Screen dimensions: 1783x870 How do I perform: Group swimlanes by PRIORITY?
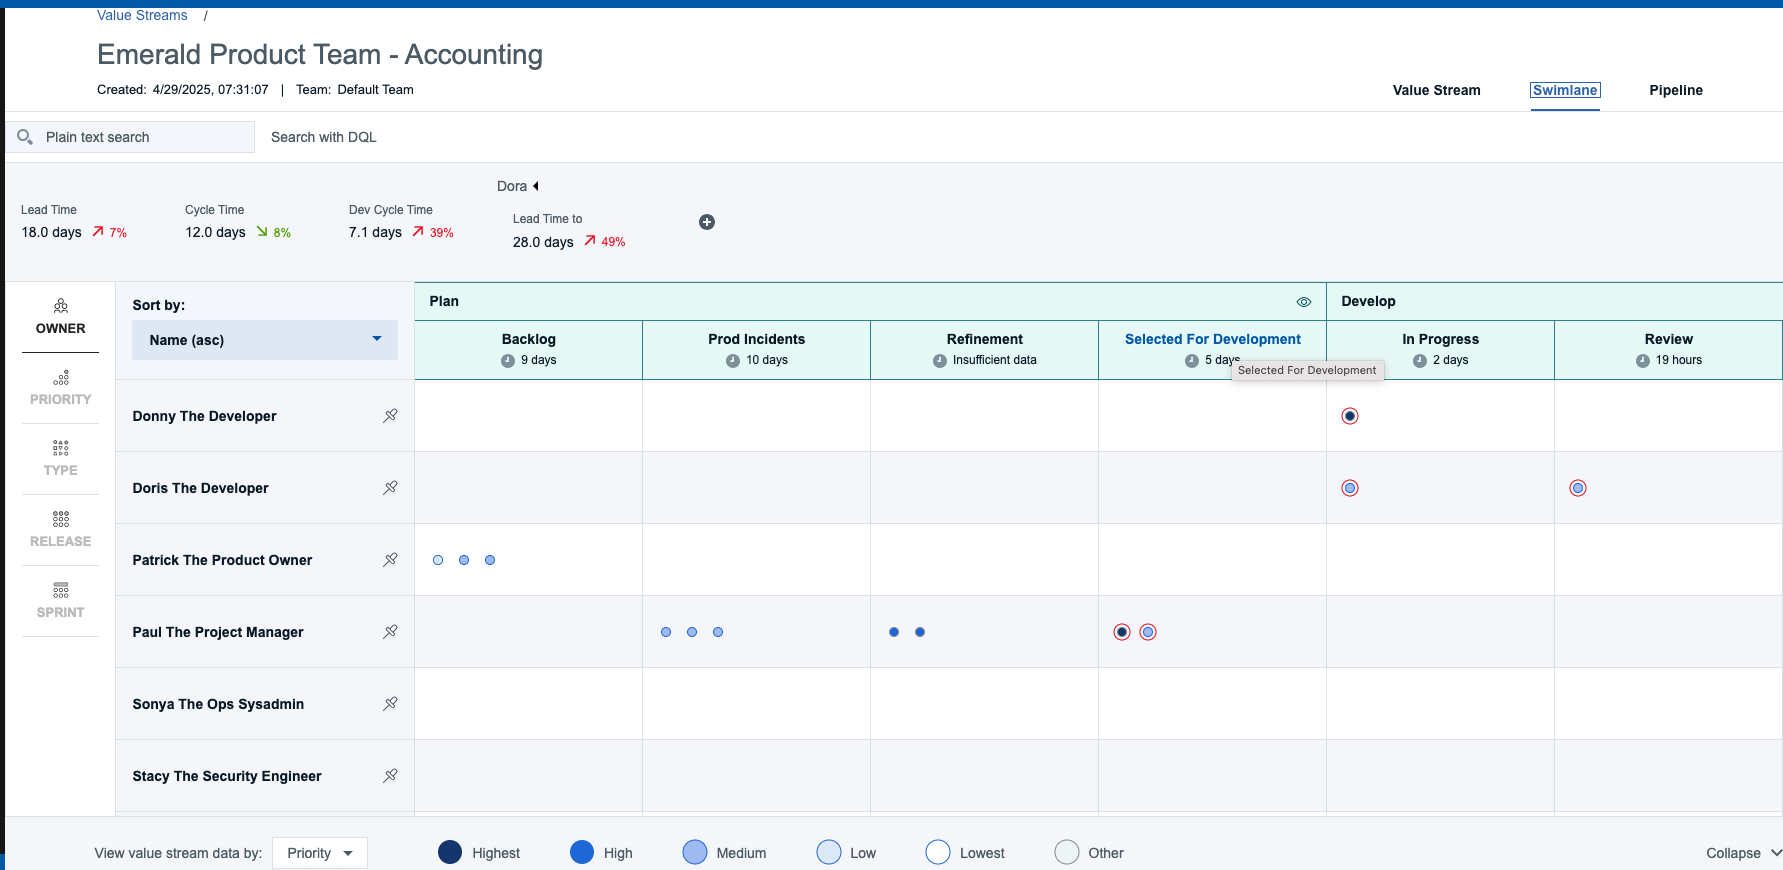61,387
